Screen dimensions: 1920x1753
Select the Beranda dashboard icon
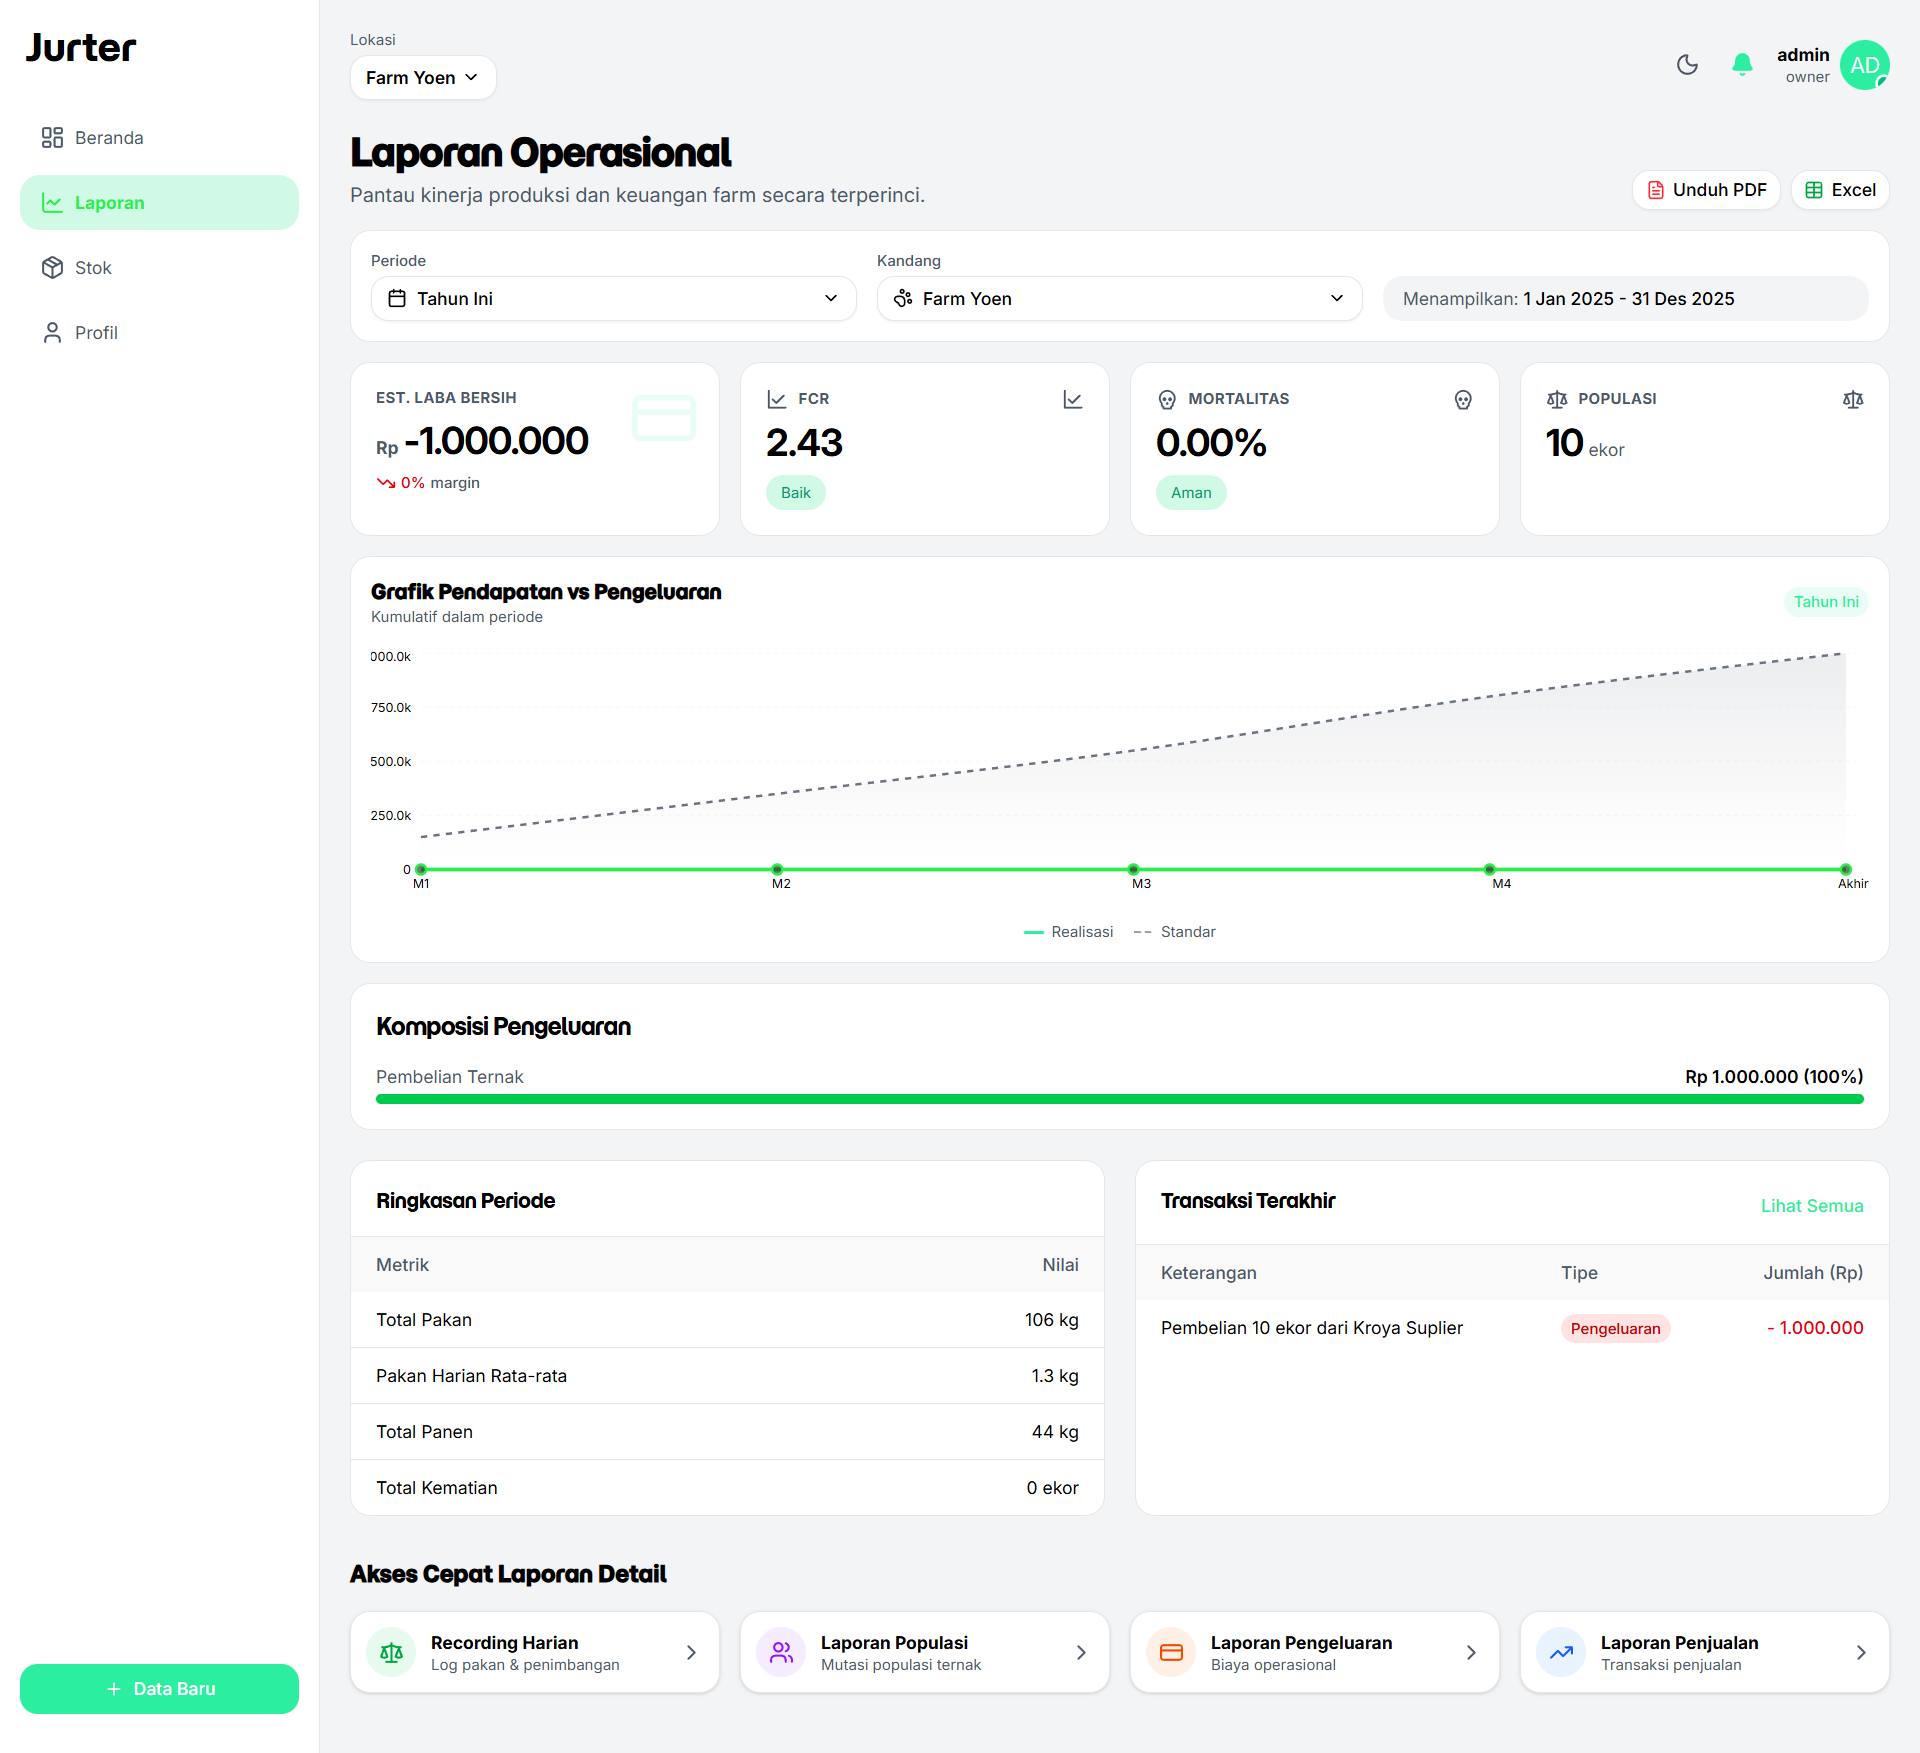coord(52,137)
